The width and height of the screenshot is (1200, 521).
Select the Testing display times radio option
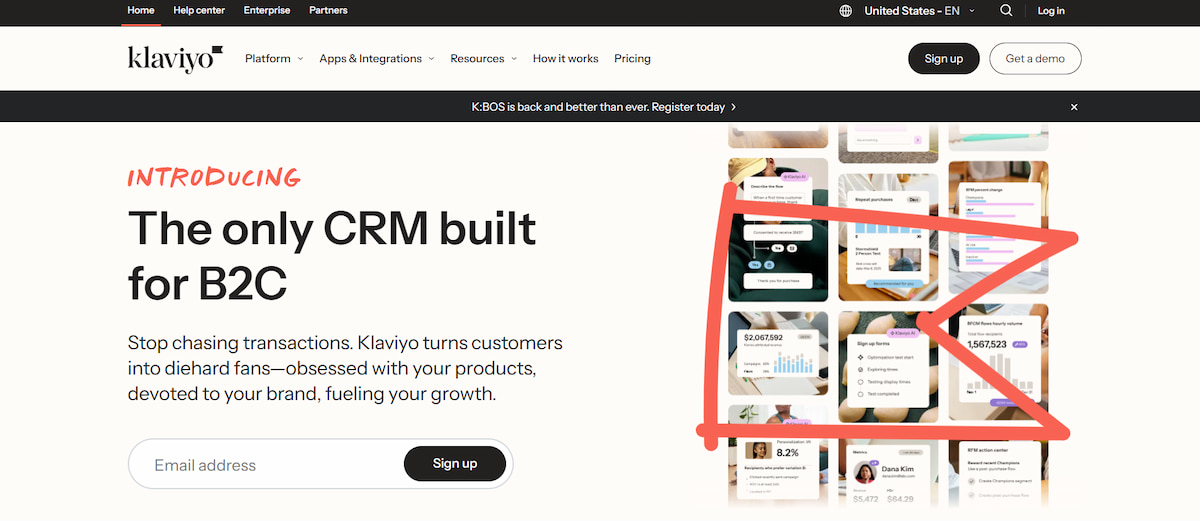click(860, 382)
